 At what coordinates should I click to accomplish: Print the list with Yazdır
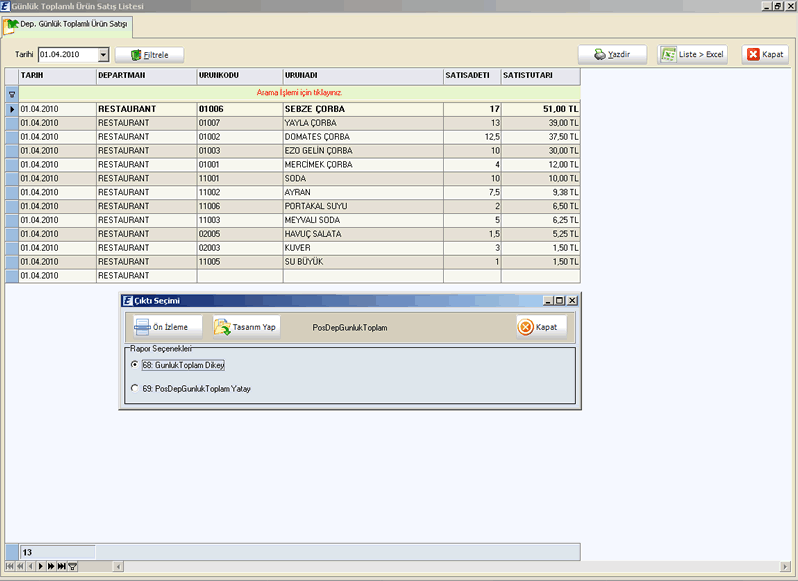(x=612, y=55)
